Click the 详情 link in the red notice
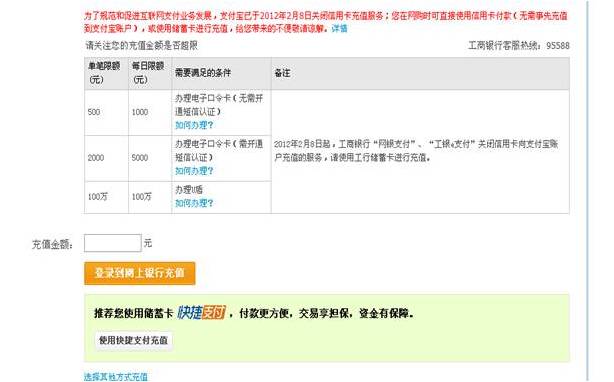 pyautogui.click(x=339, y=29)
